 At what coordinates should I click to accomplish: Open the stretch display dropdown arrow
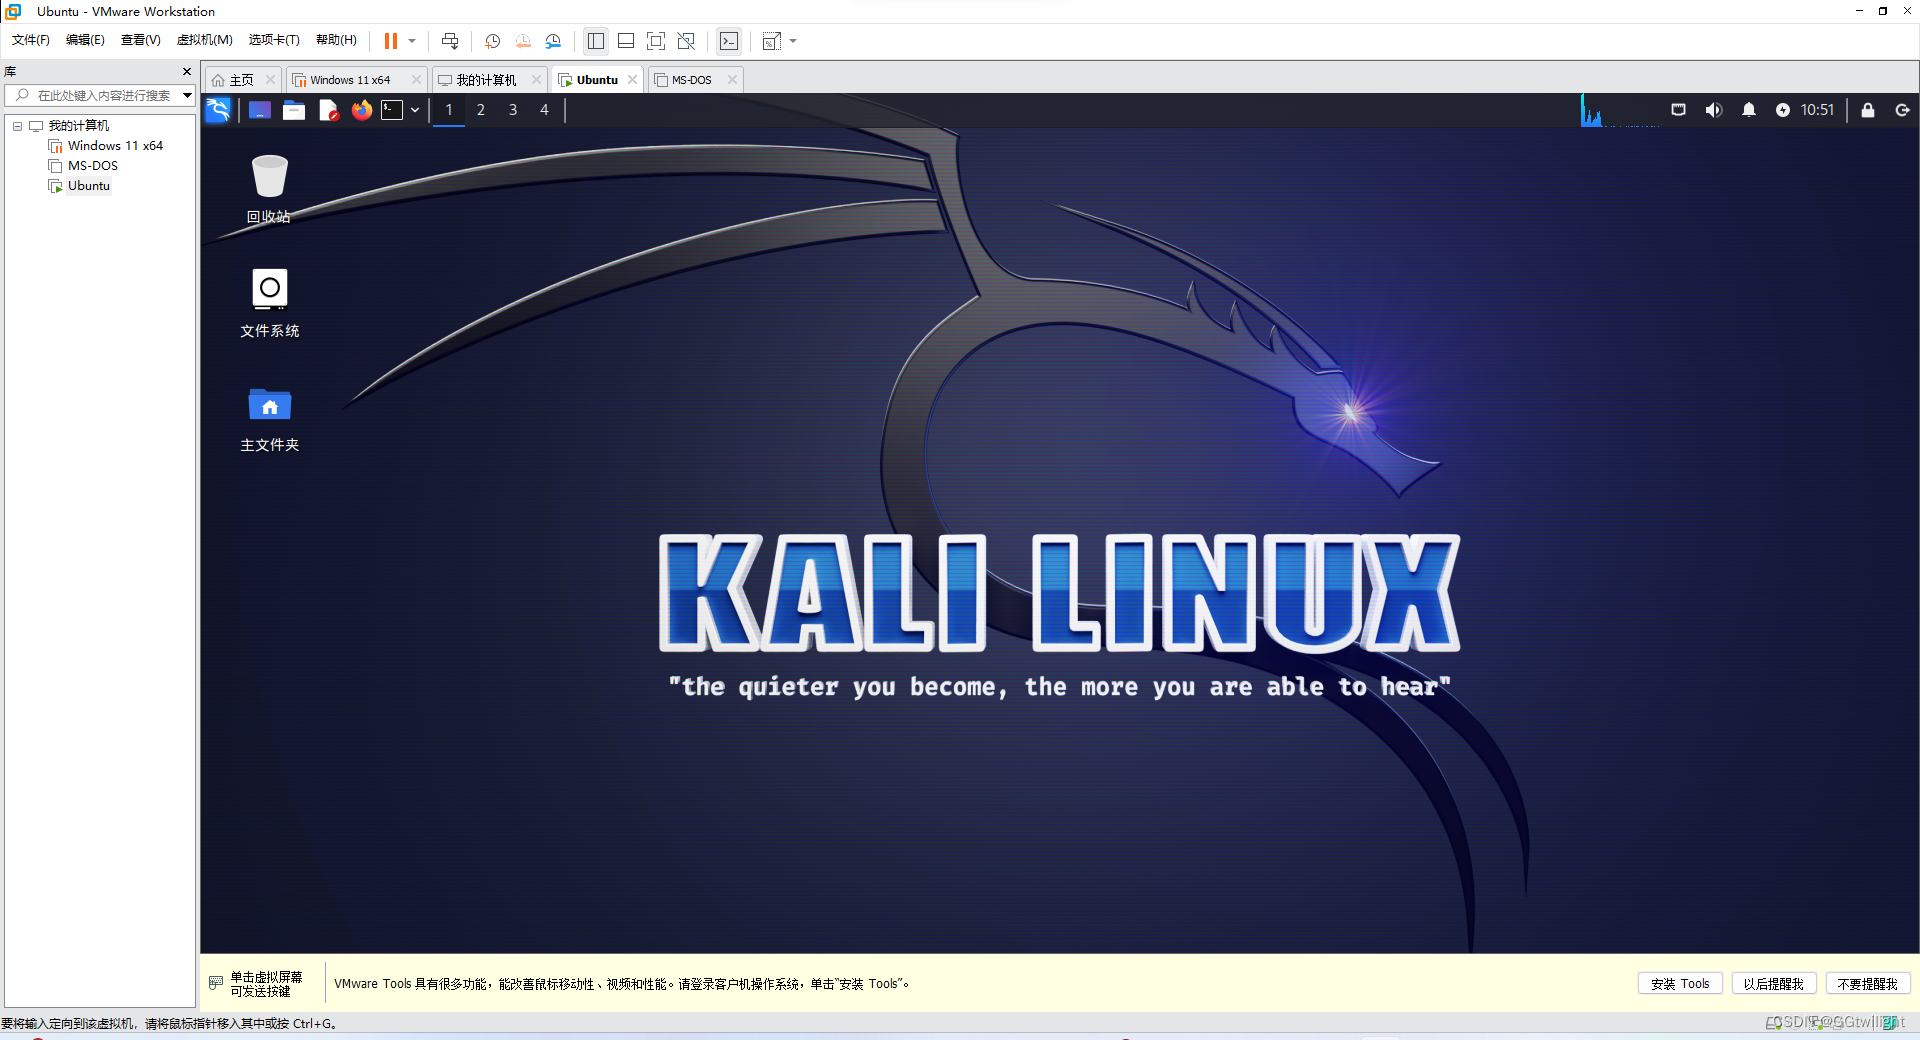793,41
